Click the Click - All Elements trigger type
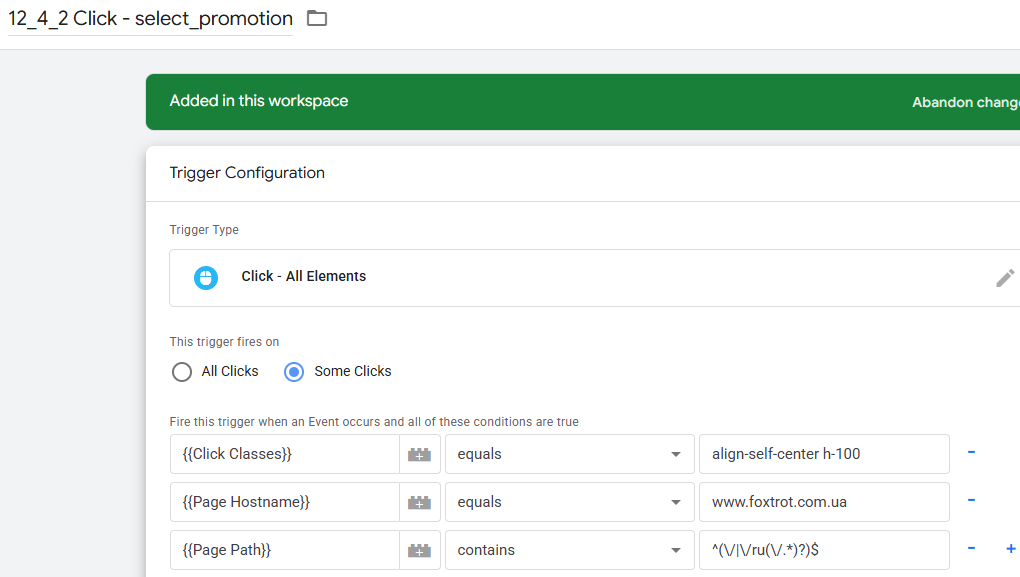 [x=304, y=277]
